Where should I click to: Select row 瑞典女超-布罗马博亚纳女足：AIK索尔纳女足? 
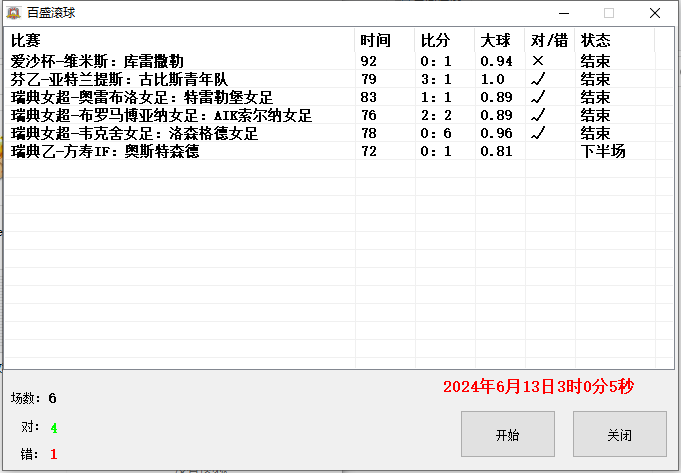[339, 115]
